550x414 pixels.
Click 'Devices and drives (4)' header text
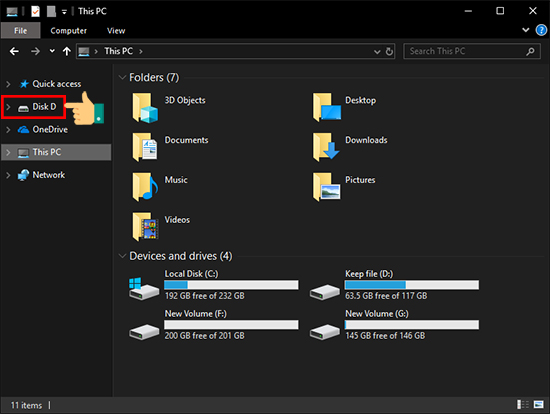[x=181, y=256]
